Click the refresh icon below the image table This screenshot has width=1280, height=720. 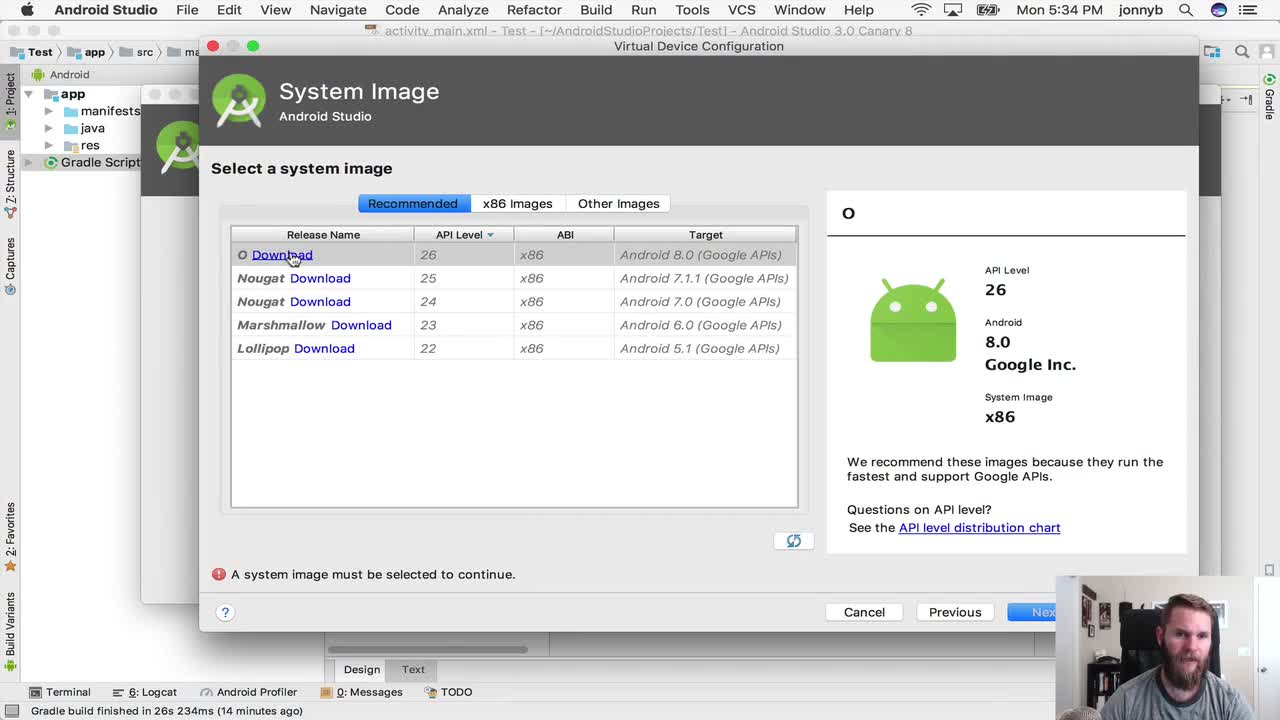click(793, 541)
